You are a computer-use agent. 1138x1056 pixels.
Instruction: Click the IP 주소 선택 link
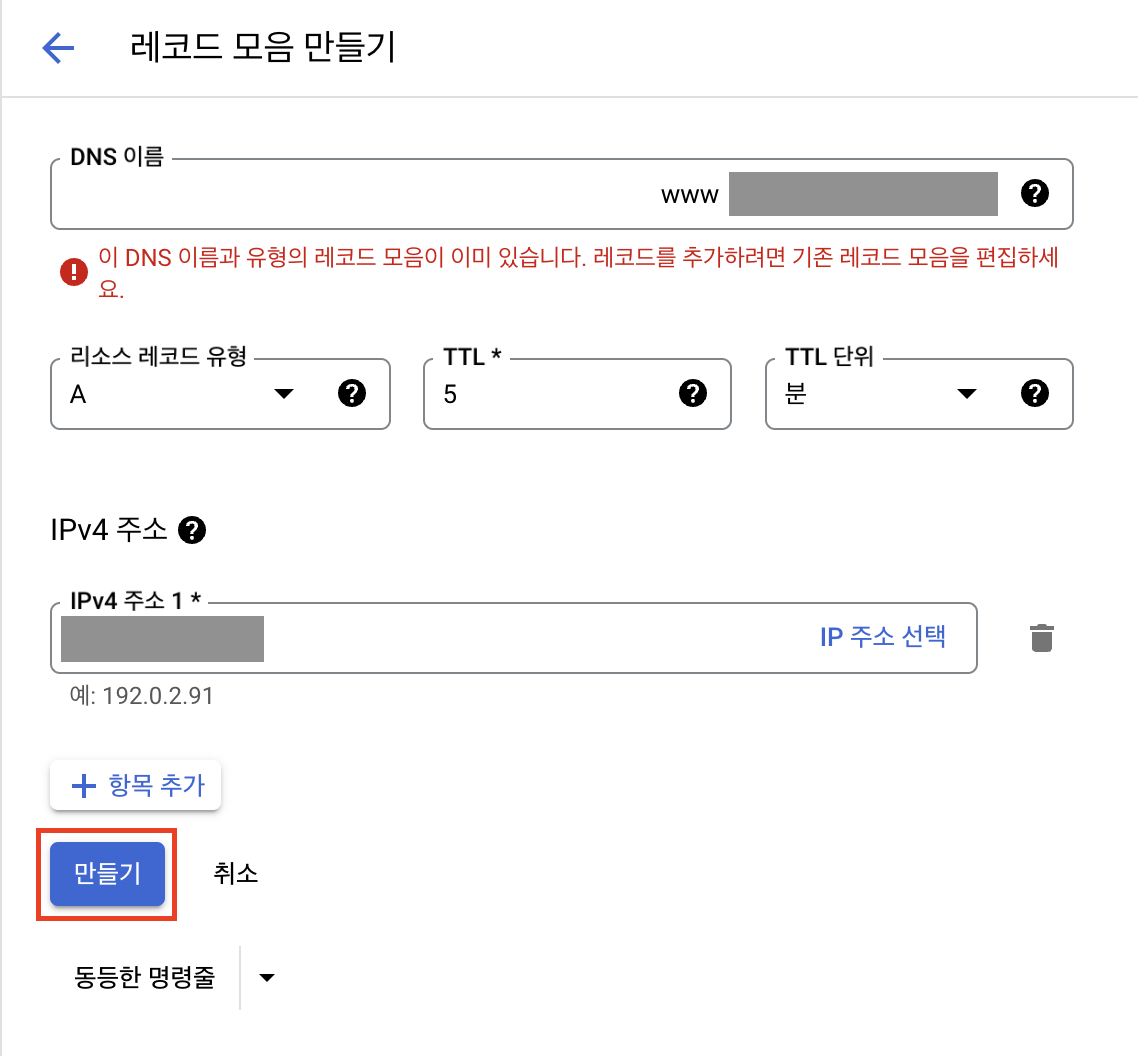click(x=883, y=637)
